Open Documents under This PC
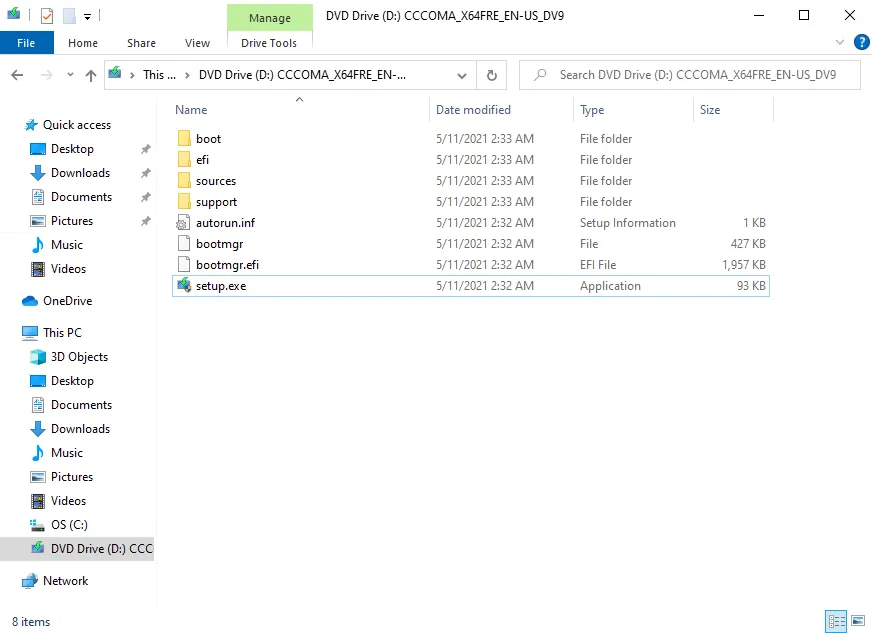This screenshot has height=633, width=872. click(x=81, y=404)
